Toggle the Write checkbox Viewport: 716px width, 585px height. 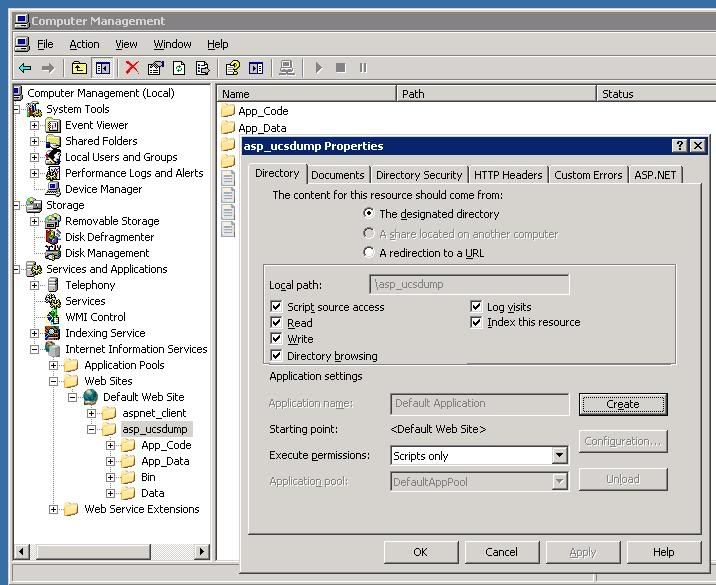pyautogui.click(x=276, y=338)
